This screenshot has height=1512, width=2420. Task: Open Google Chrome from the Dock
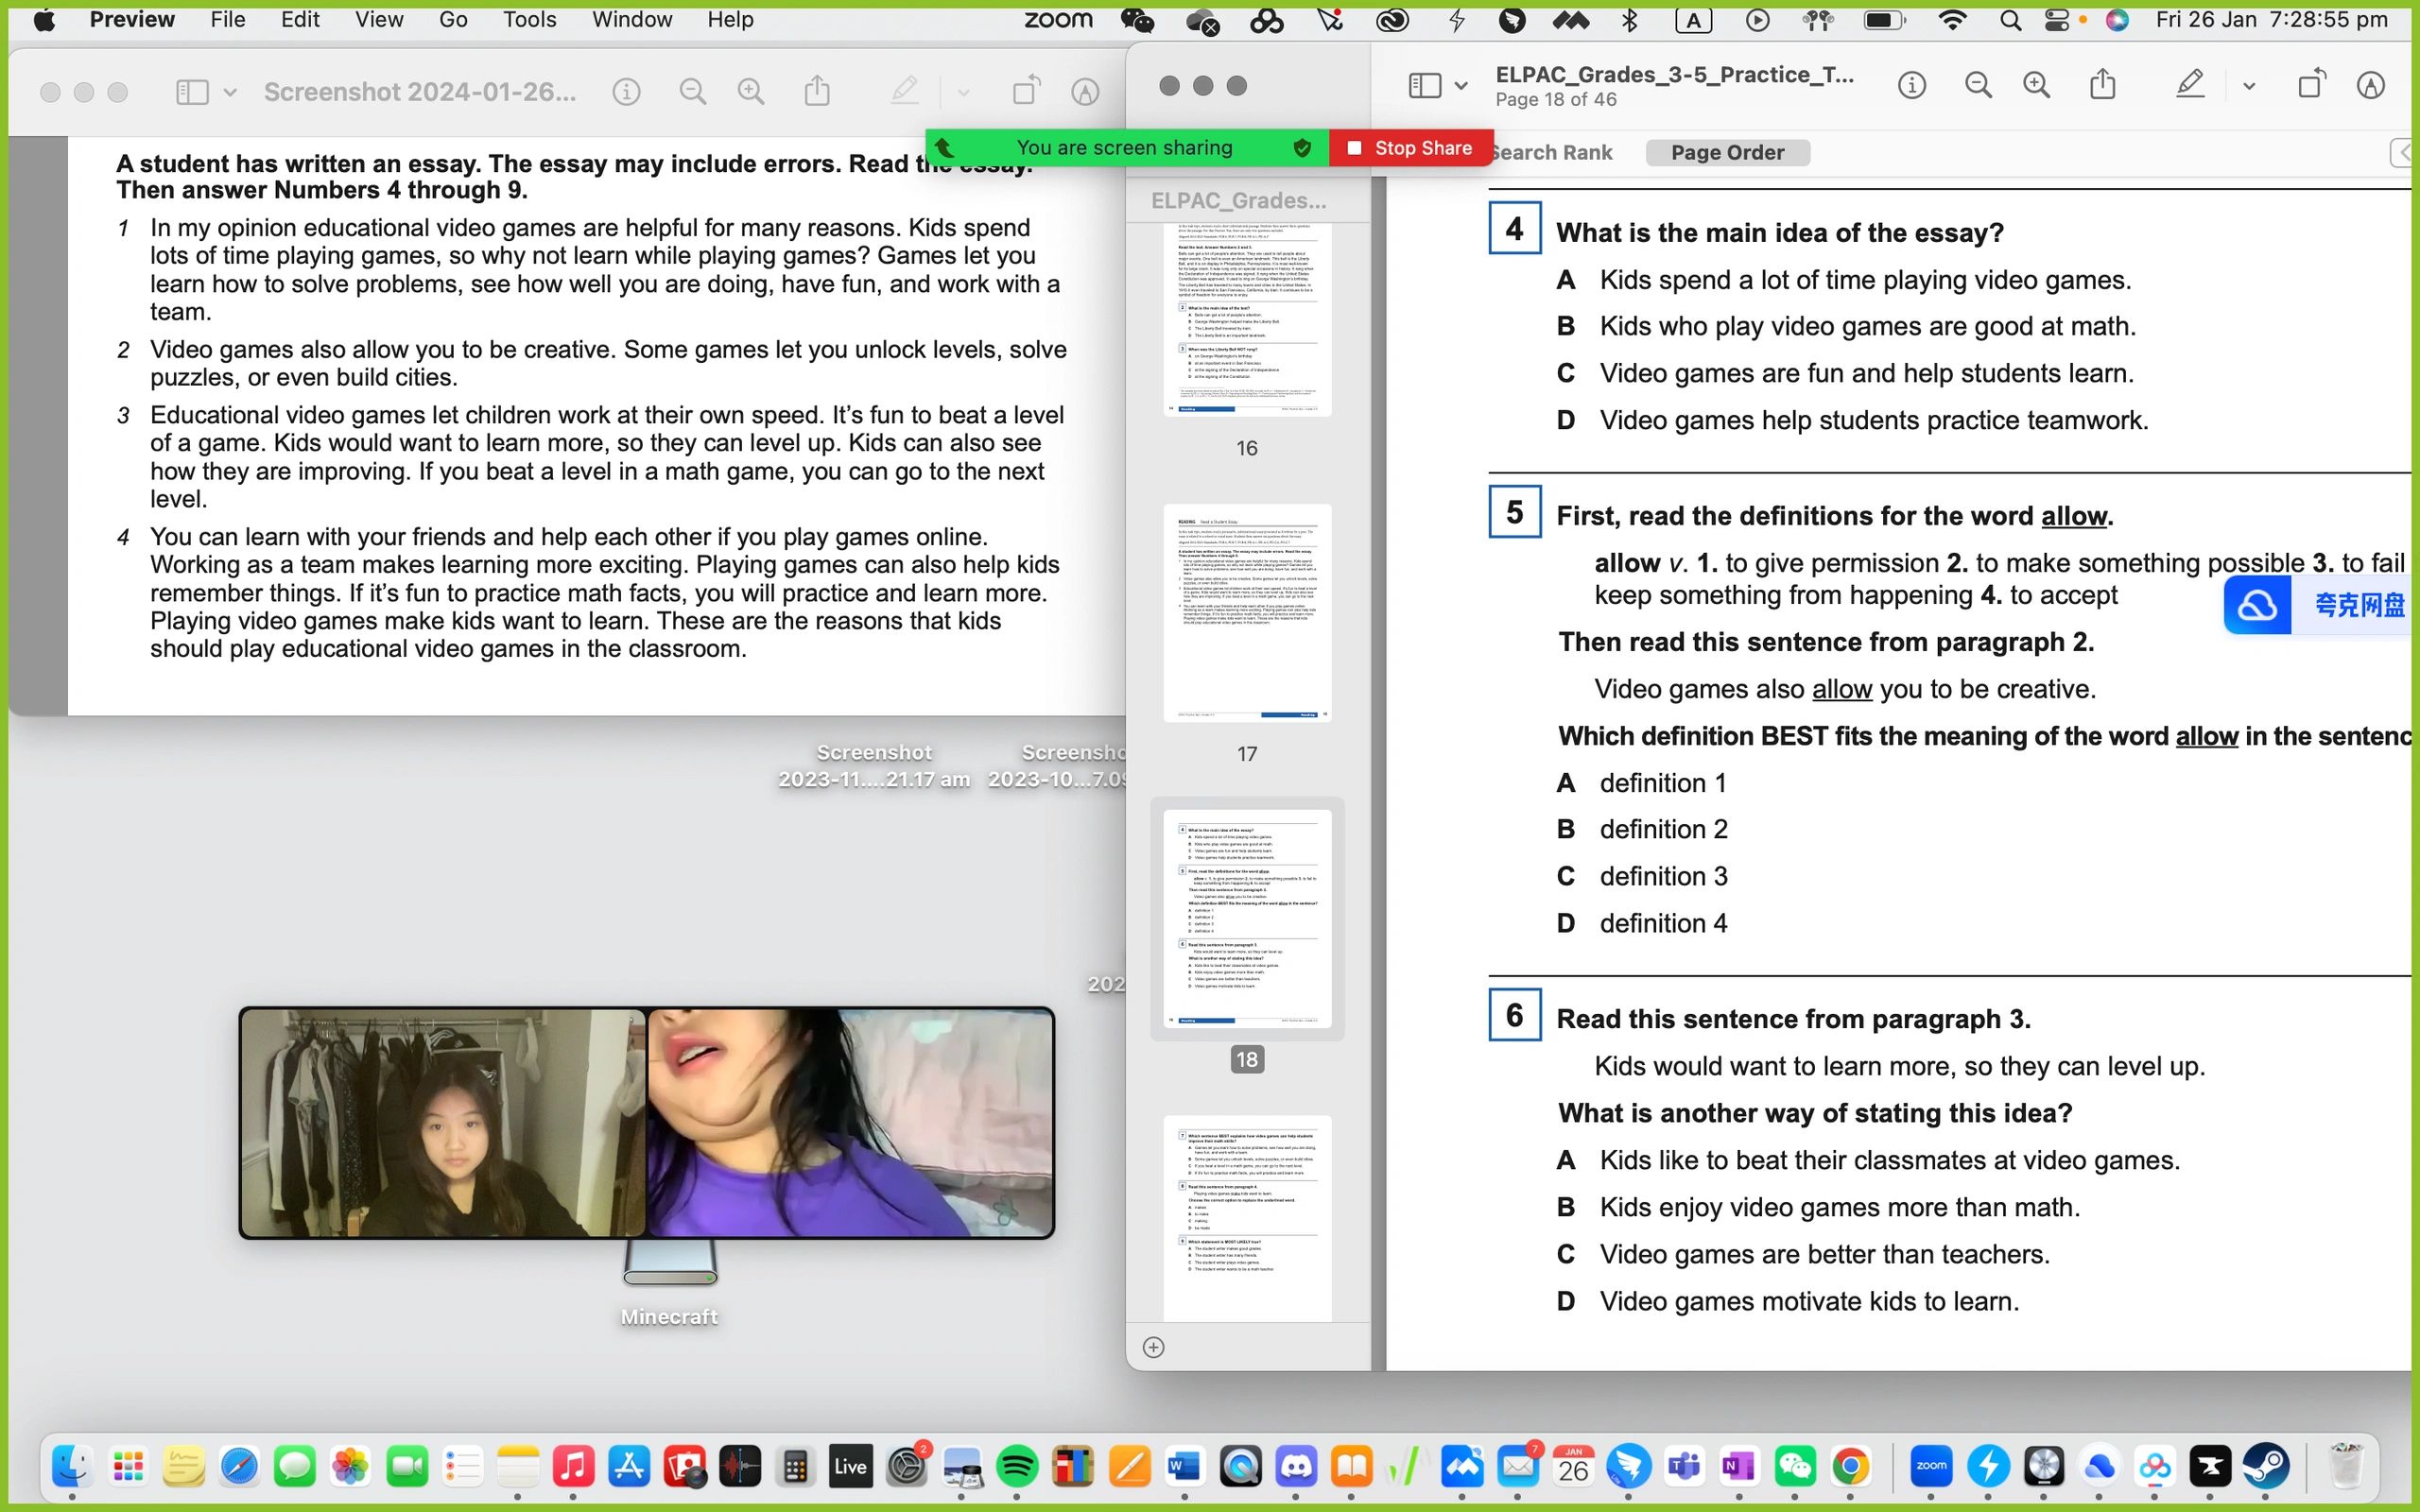pos(1853,1466)
